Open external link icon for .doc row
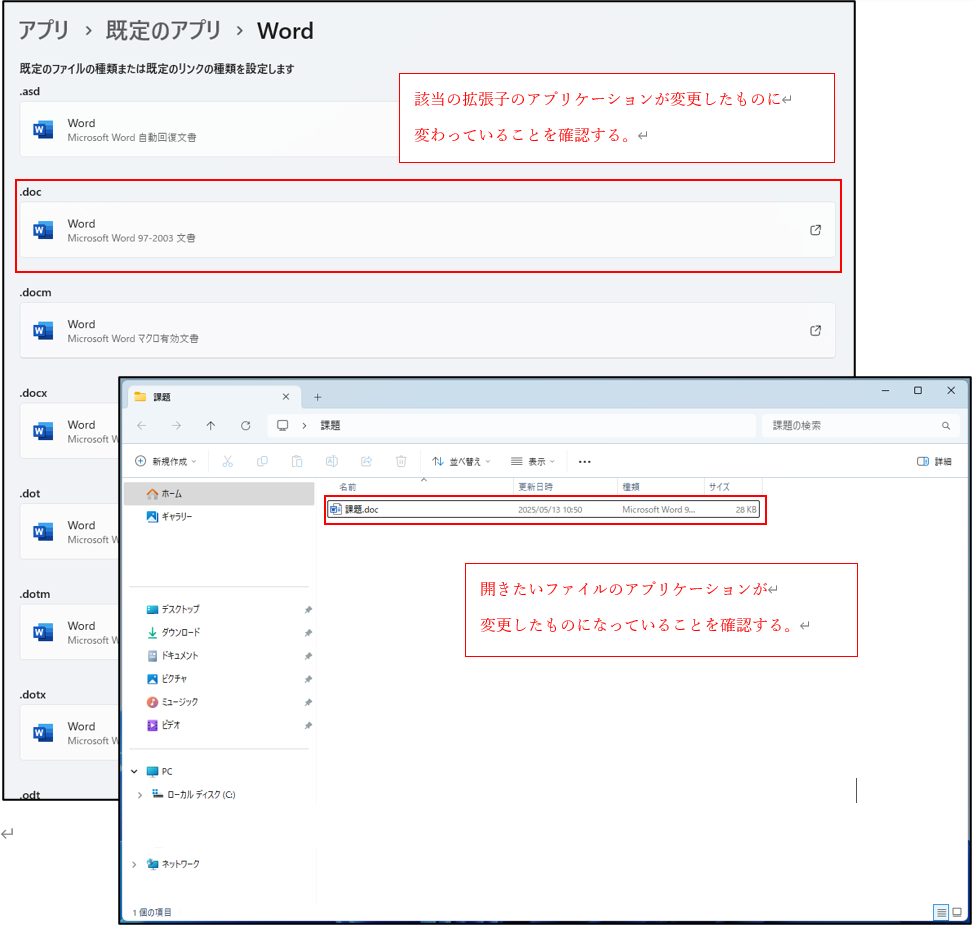The image size is (974, 928). pyautogui.click(x=815, y=230)
